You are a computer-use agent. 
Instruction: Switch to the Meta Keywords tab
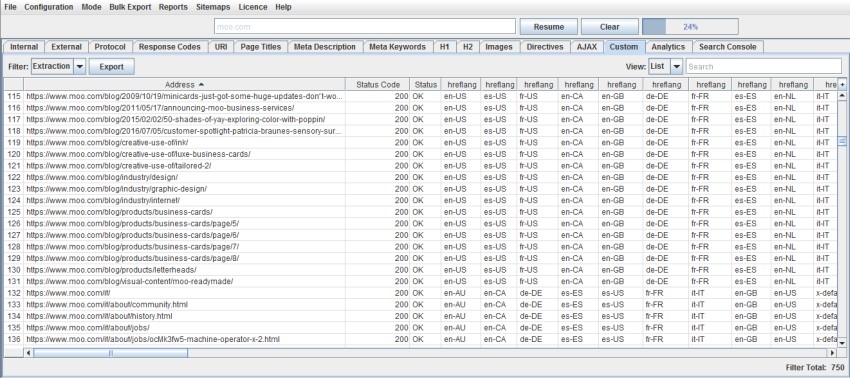pos(397,47)
